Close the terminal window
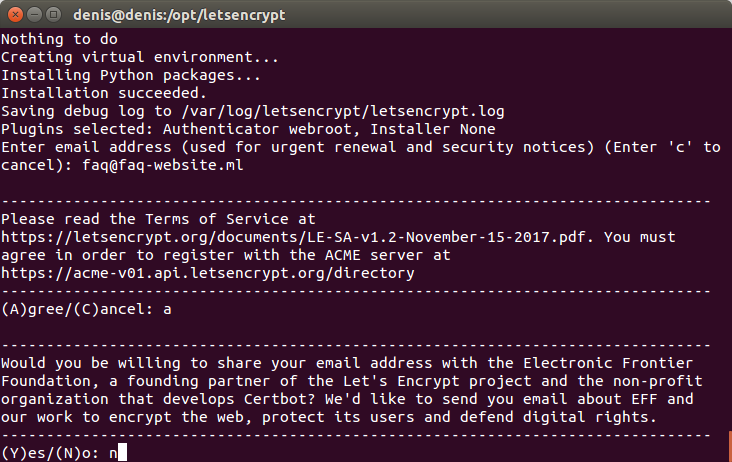This screenshot has height=462, width=732. 15,15
